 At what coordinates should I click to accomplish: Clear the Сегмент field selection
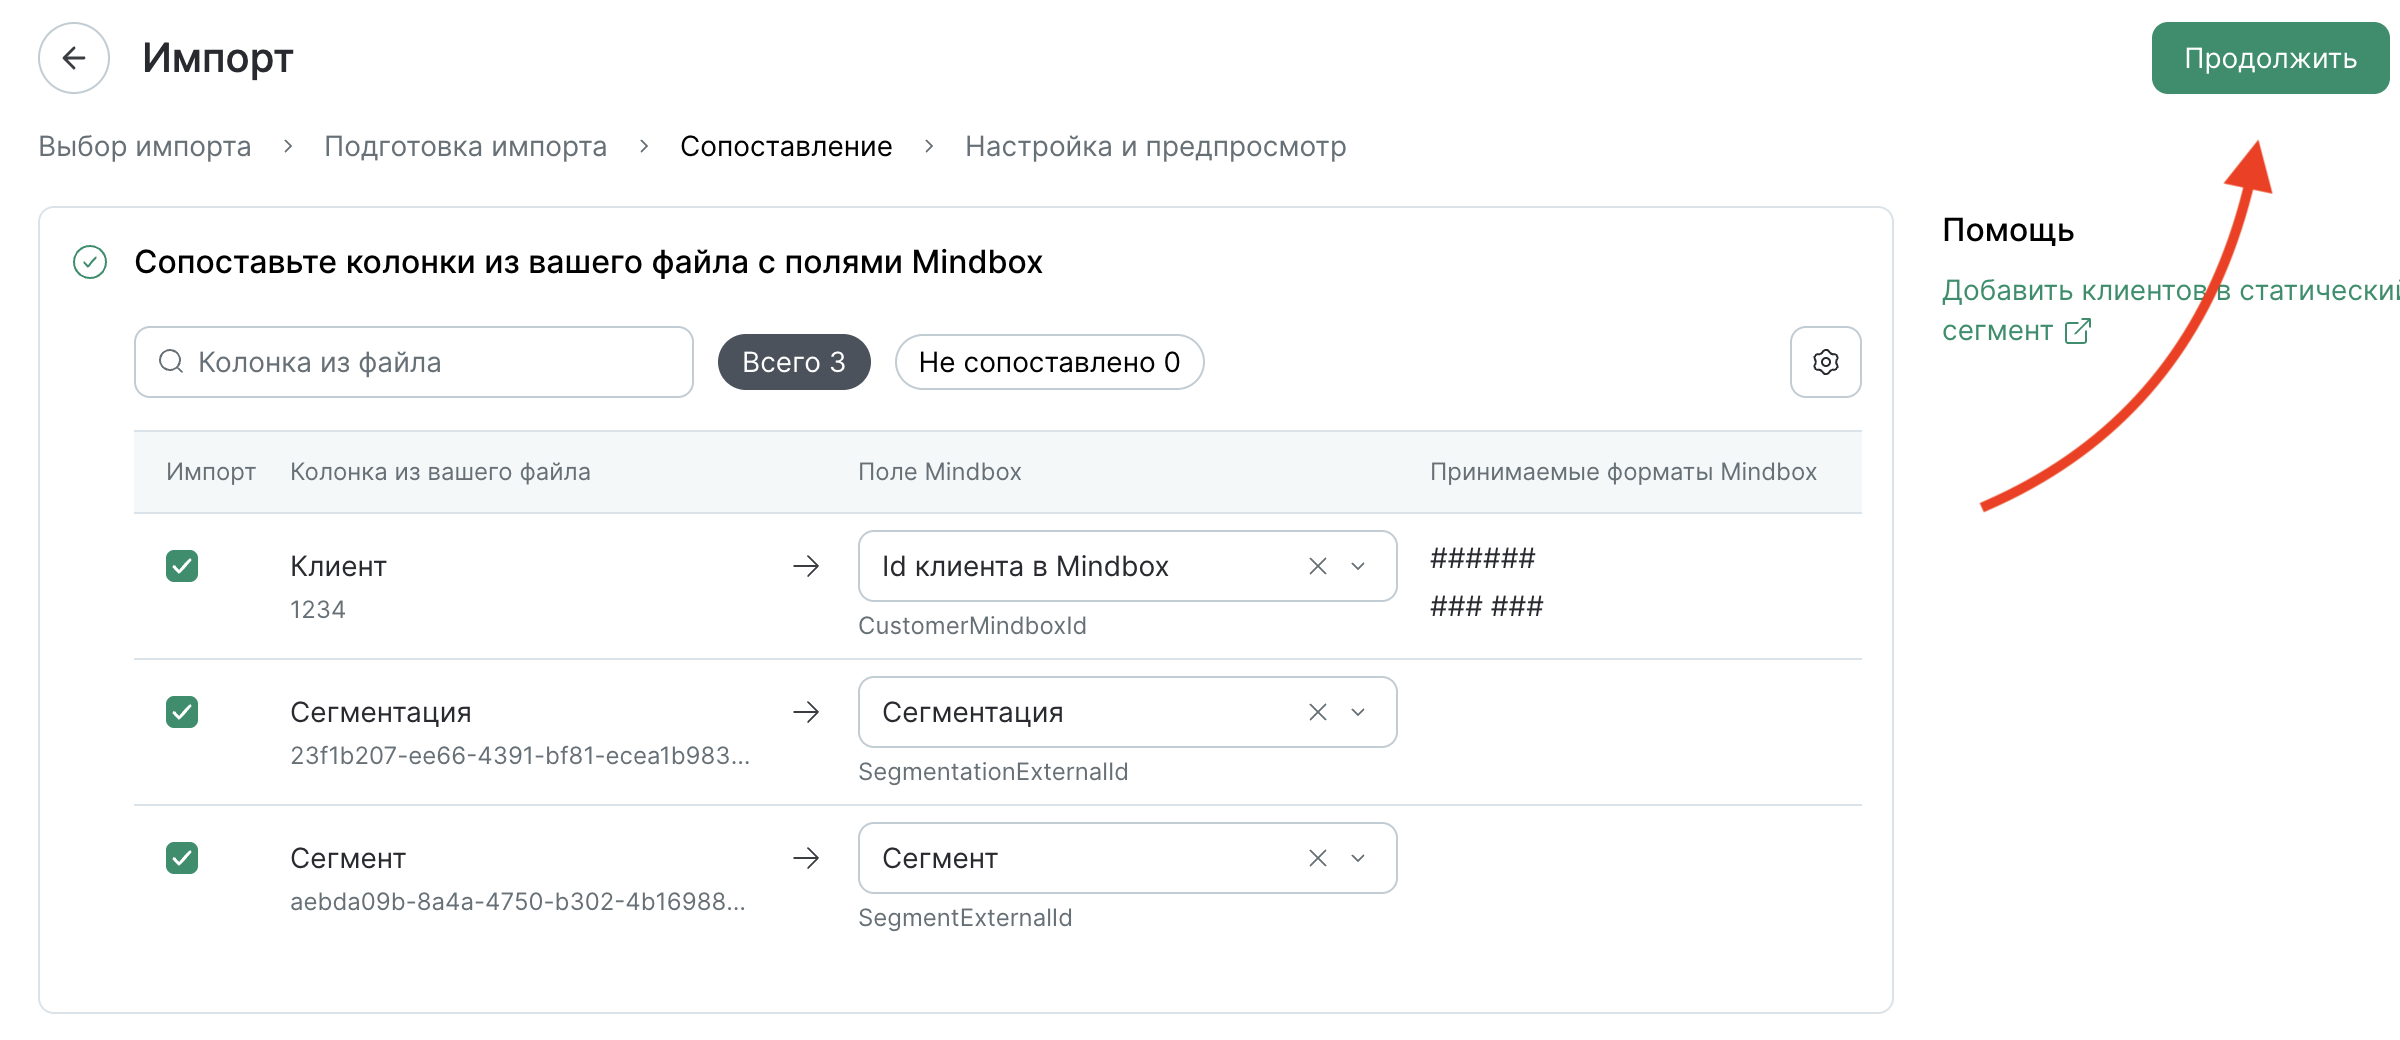tap(1318, 858)
